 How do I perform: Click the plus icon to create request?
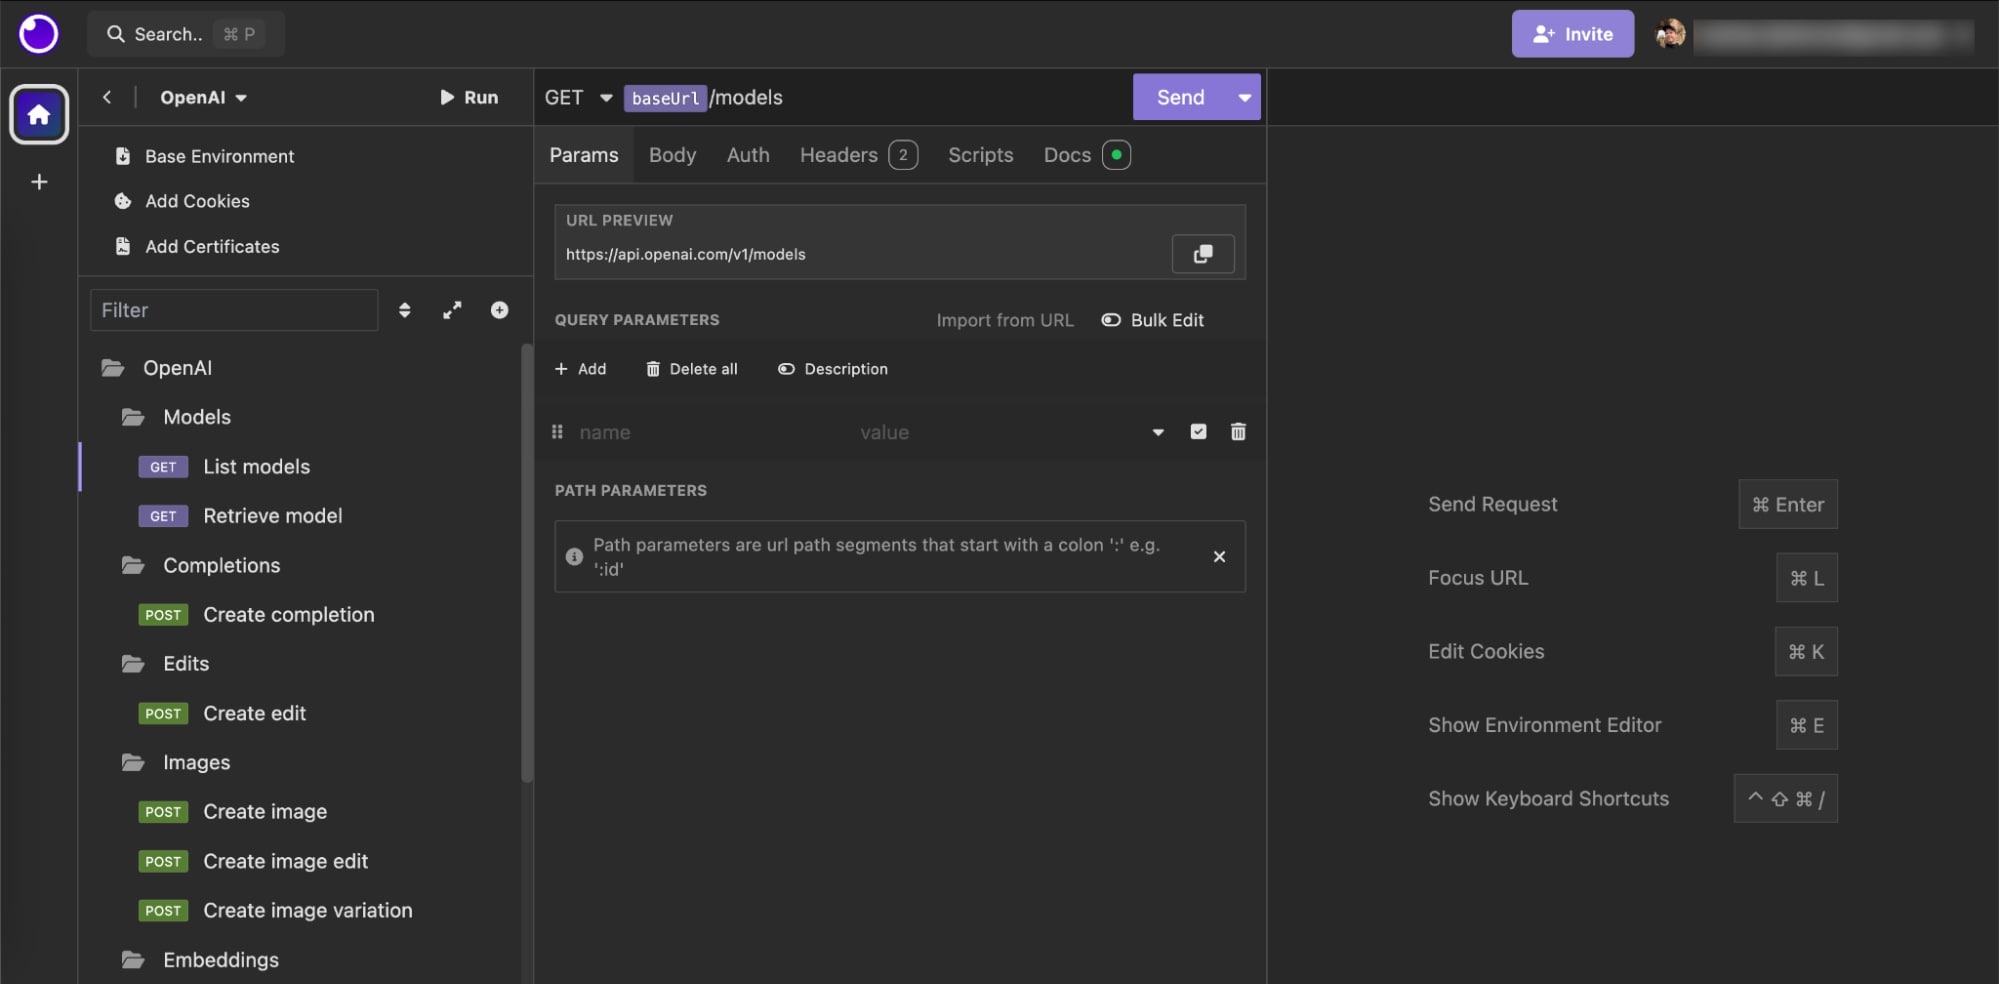(499, 310)
